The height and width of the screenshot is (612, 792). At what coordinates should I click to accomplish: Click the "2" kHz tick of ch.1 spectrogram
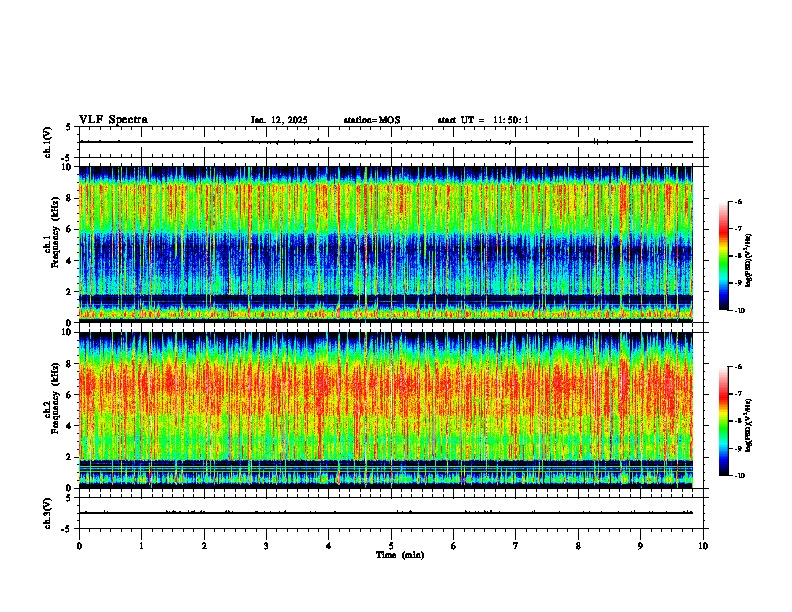(70, 292)
